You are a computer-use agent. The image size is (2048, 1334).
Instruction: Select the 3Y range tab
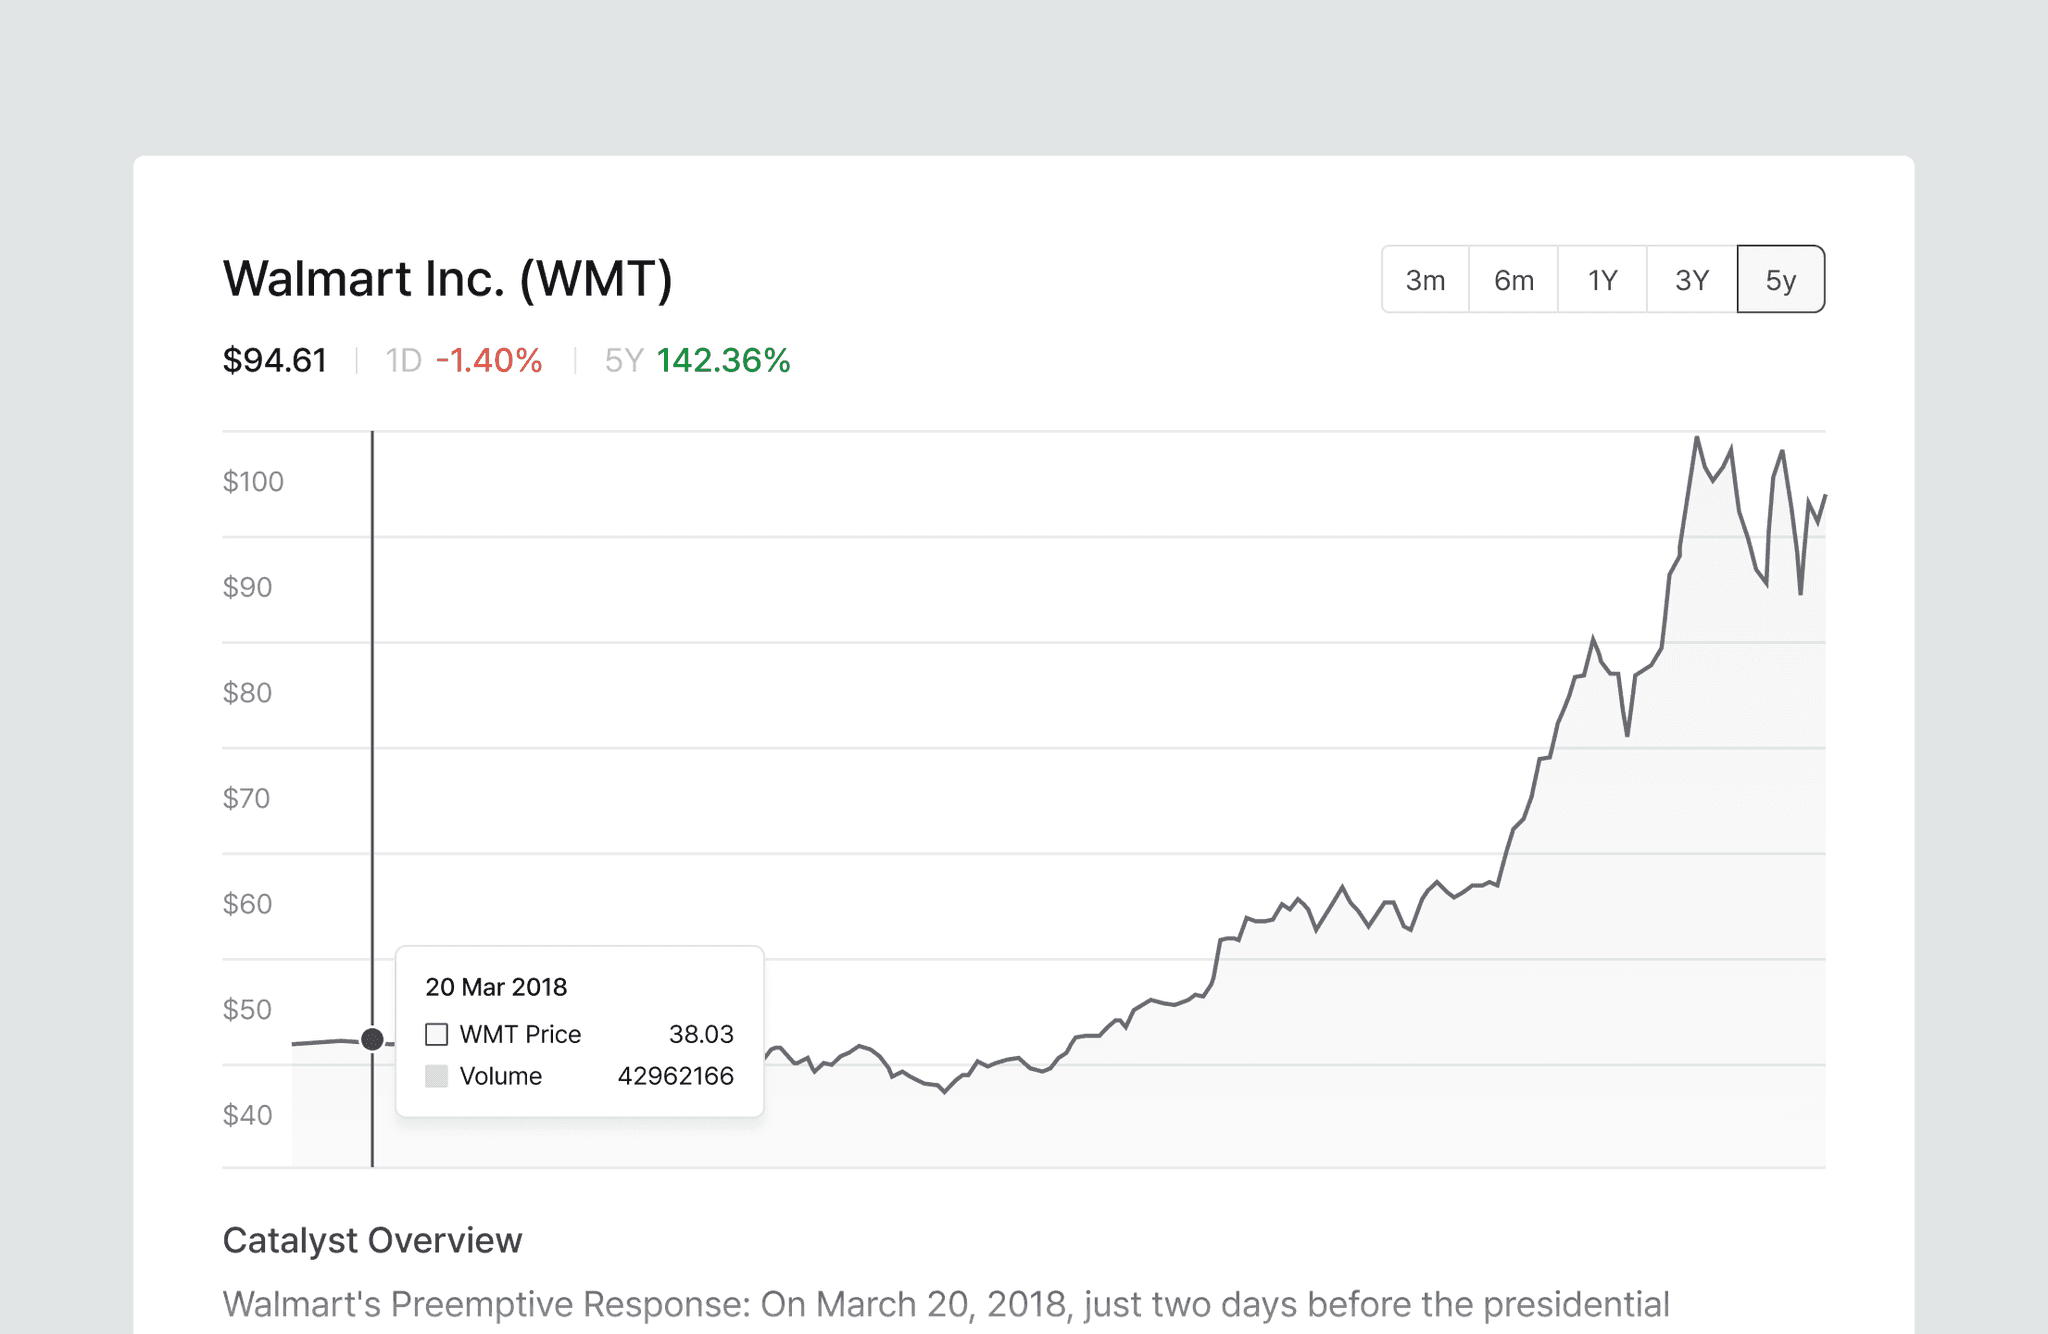coord(1692,280)
